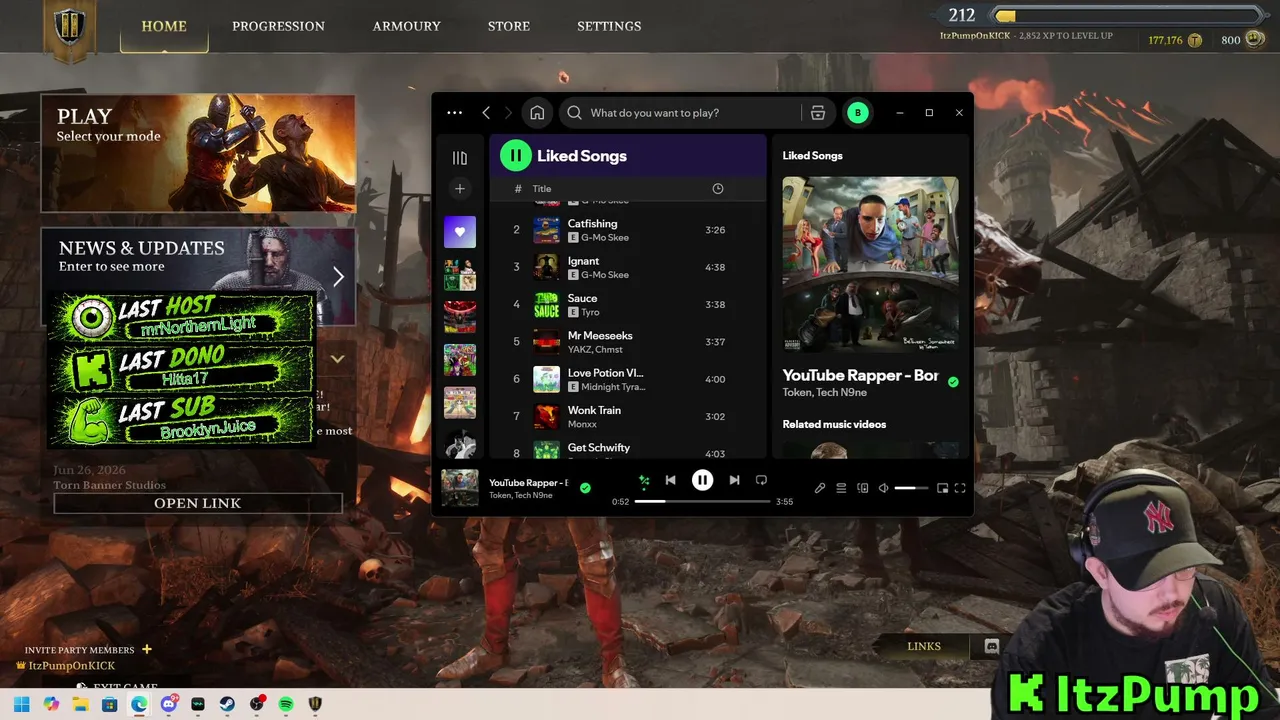Image resolution: width=1280 pixels, height=720 pixels.
Task: Open the Liked Songs heart tile in sidebar
Action: (460, 232)
